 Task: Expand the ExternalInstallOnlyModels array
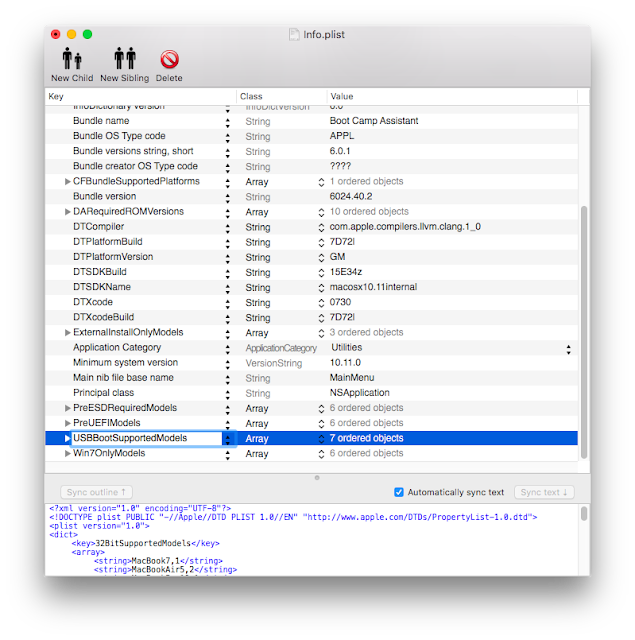(x=68, y=333)
